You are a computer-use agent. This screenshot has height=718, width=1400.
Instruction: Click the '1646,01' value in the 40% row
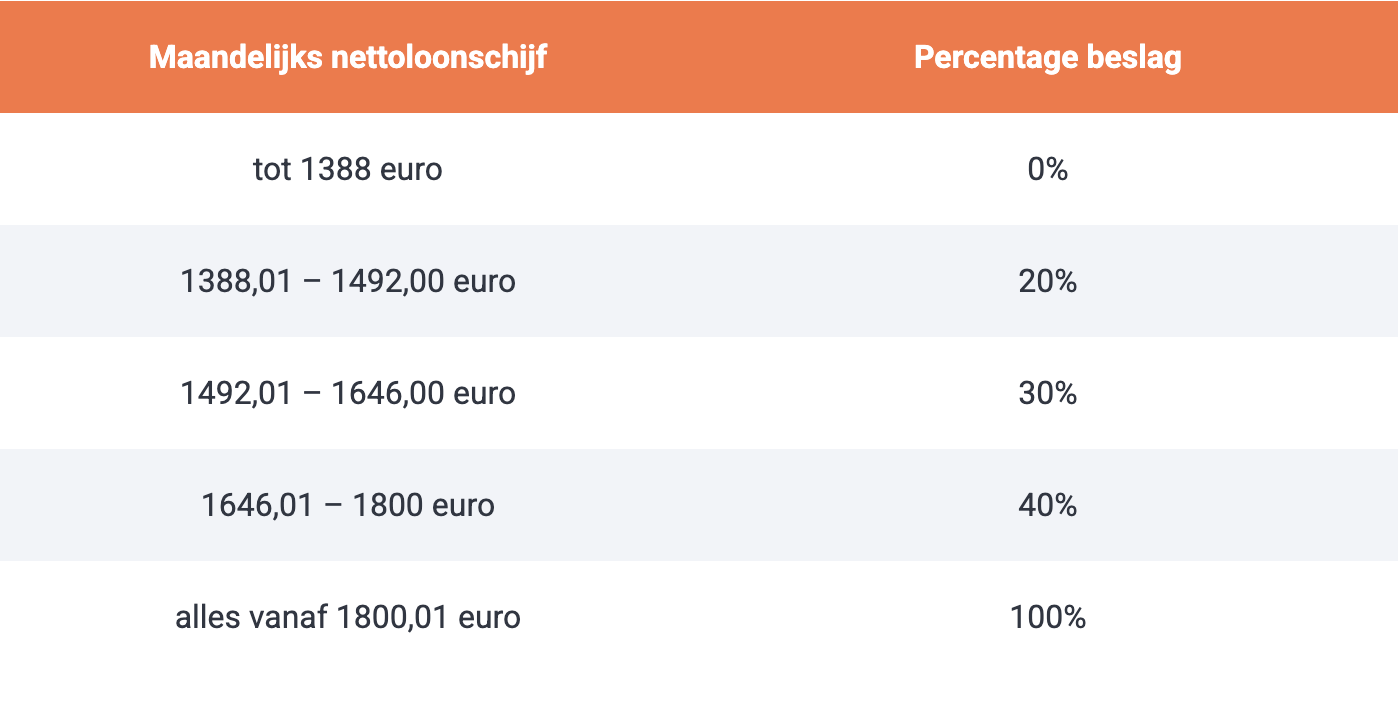coord(258,506)
